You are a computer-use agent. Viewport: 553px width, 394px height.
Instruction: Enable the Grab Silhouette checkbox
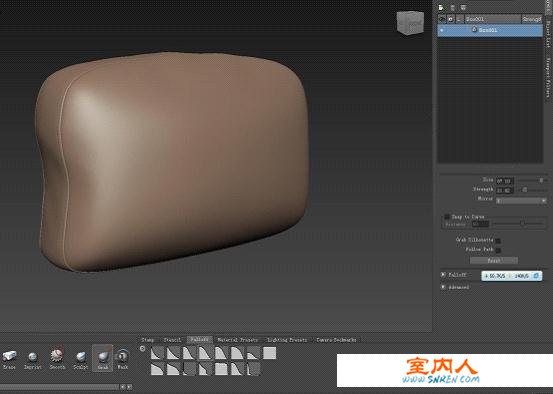tap(498, 241)
